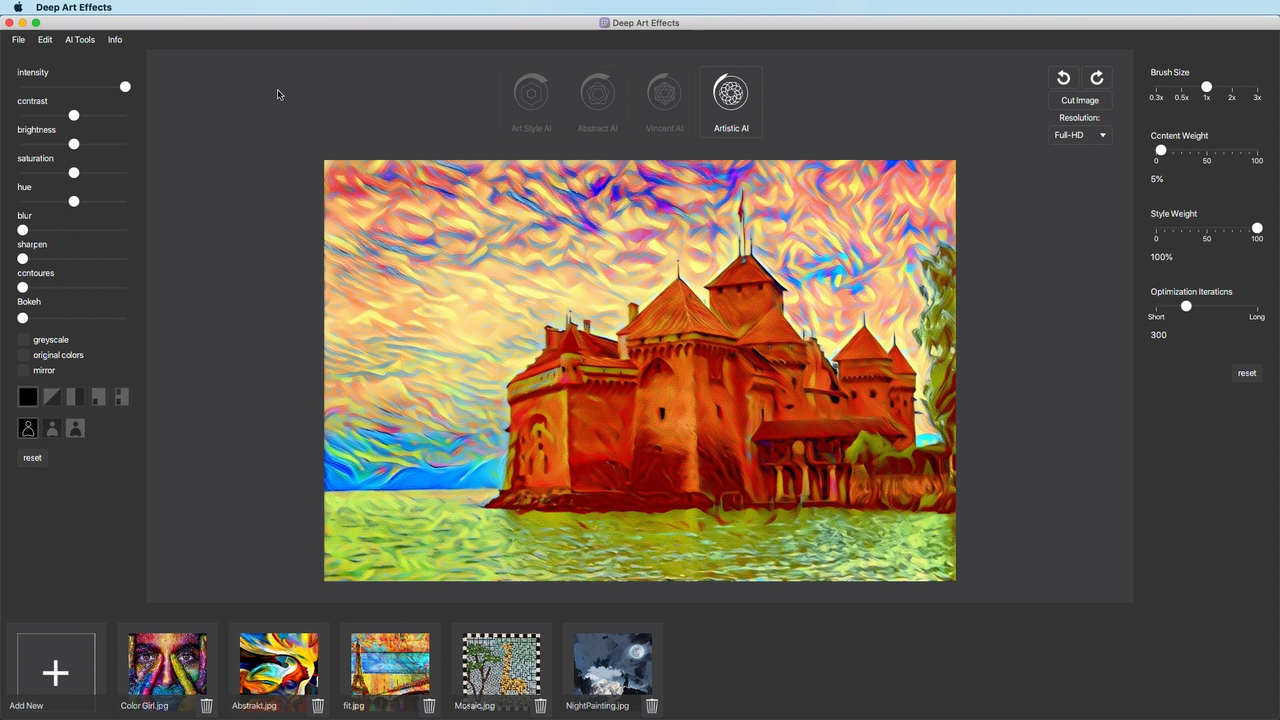Viewport: 1280px width, 720px height.
Task: Select the Art Style AI icon
Action: [x=531, y=92]
